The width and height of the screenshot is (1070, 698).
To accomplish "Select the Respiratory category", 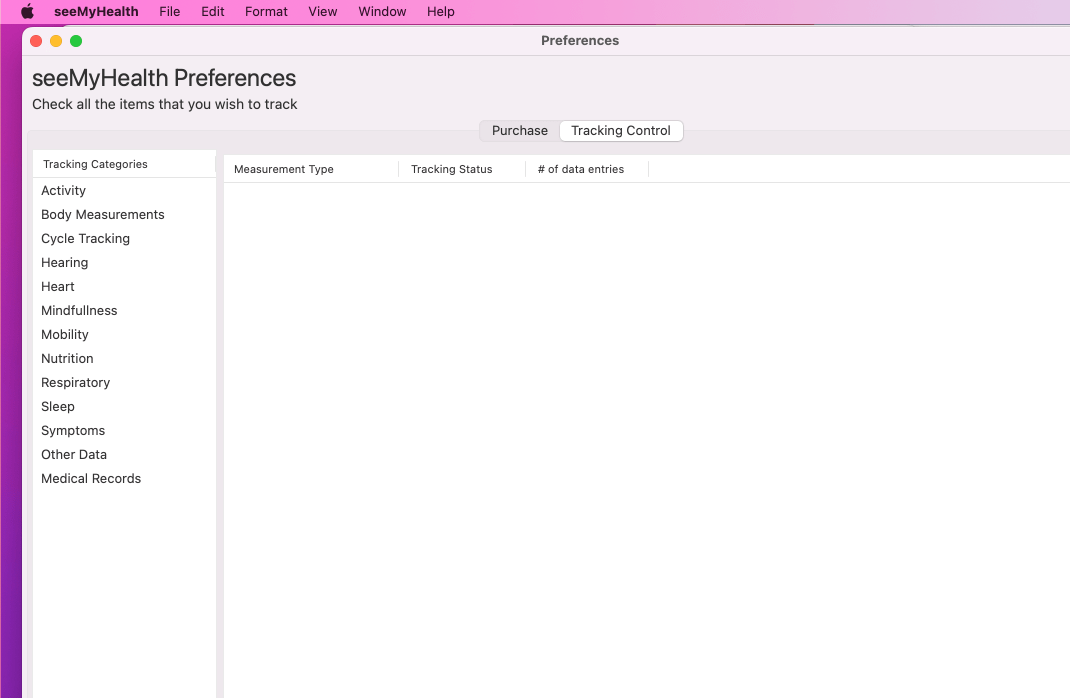I will [x=124, y=382].
